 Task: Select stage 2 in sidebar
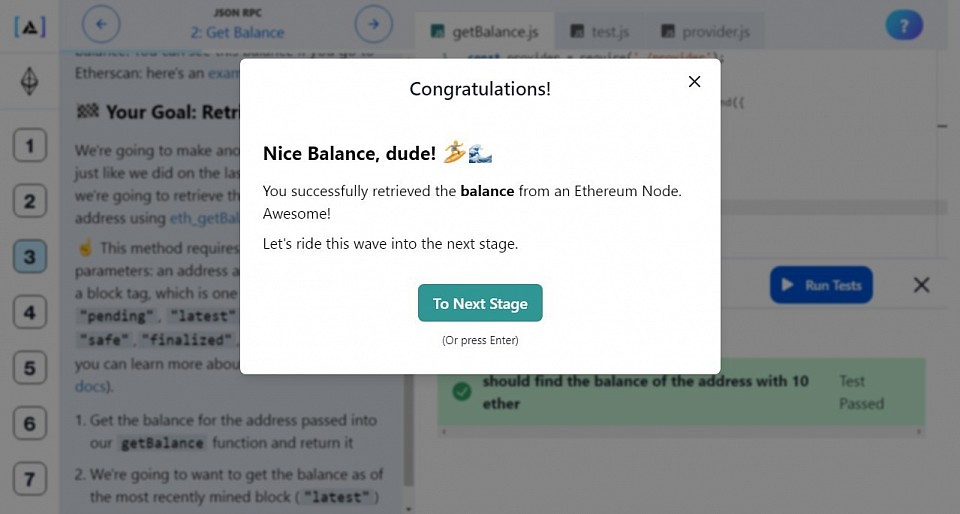(29, 201)
